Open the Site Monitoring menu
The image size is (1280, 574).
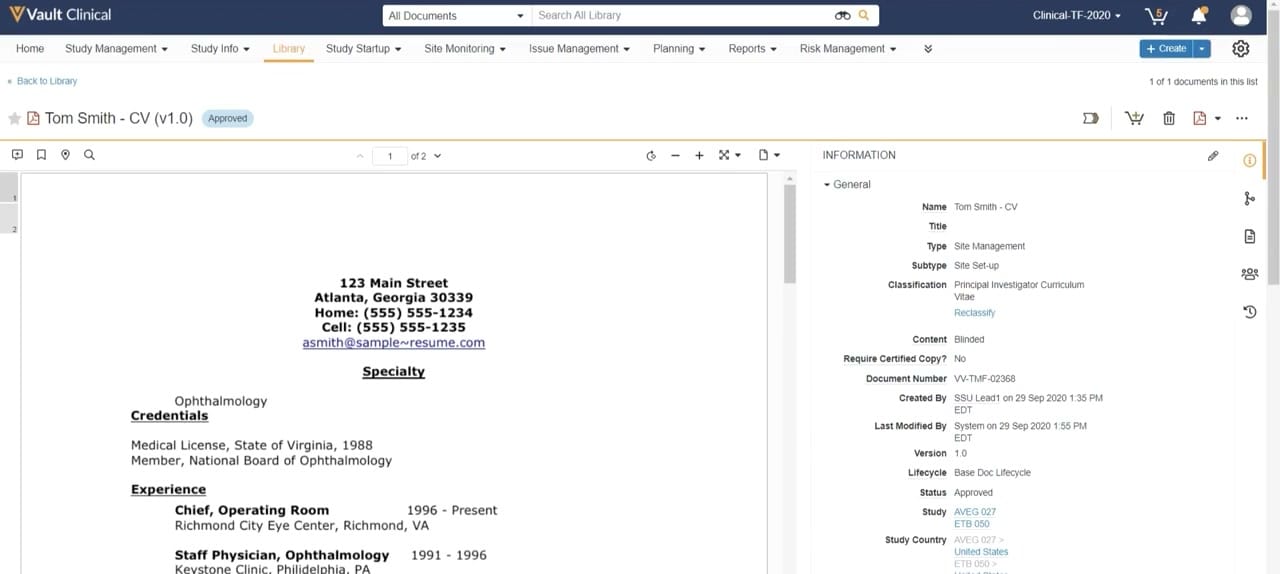(x=465, y=48)
